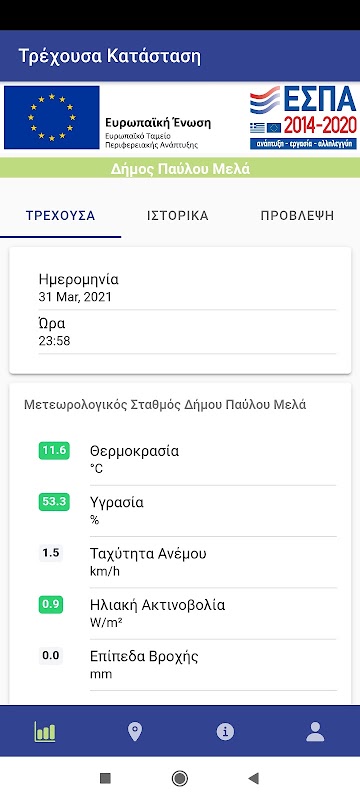Tap the 0.0 rain level badge

pos(50,656)
